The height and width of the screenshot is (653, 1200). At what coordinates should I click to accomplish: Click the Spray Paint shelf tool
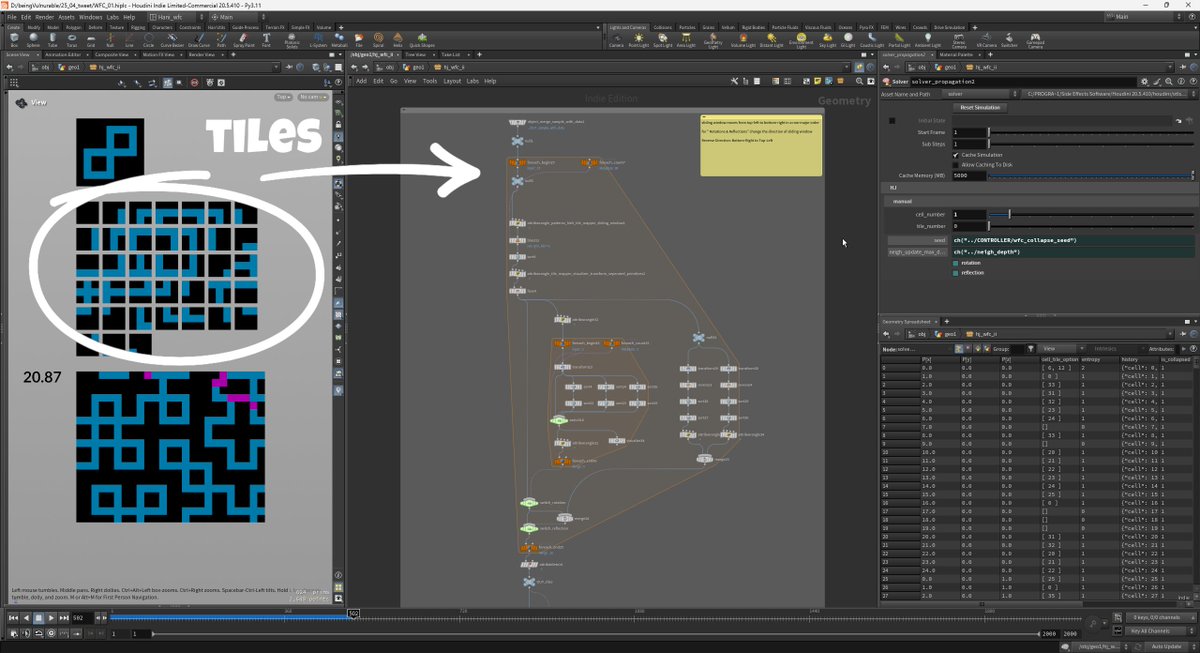pos(243,39)
